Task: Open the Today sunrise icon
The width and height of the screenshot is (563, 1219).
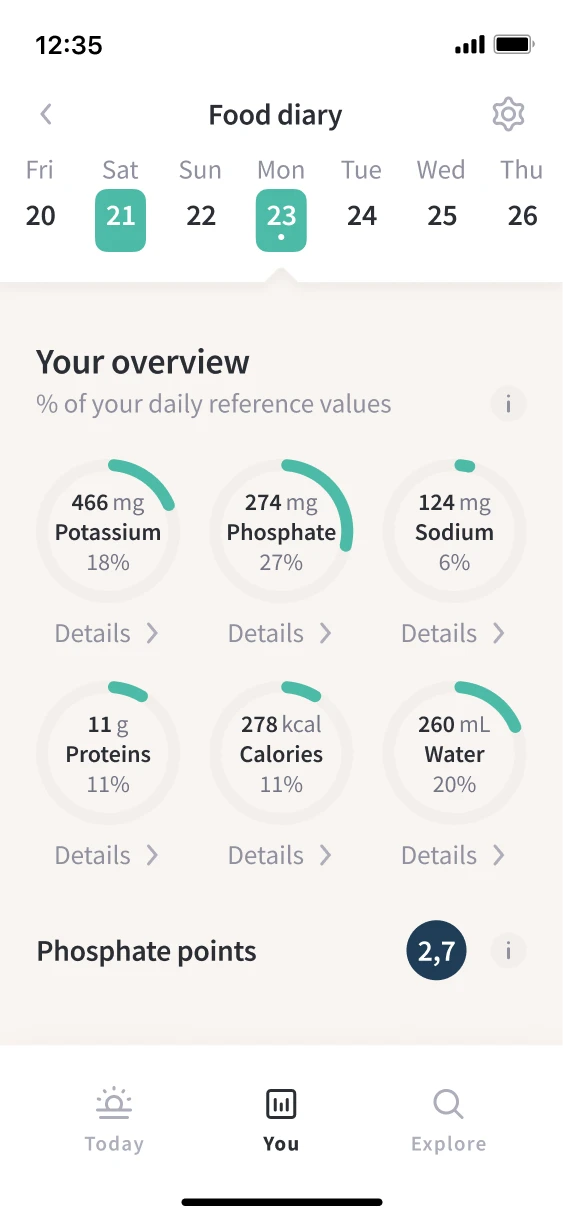Action: tap(114, 1104)
